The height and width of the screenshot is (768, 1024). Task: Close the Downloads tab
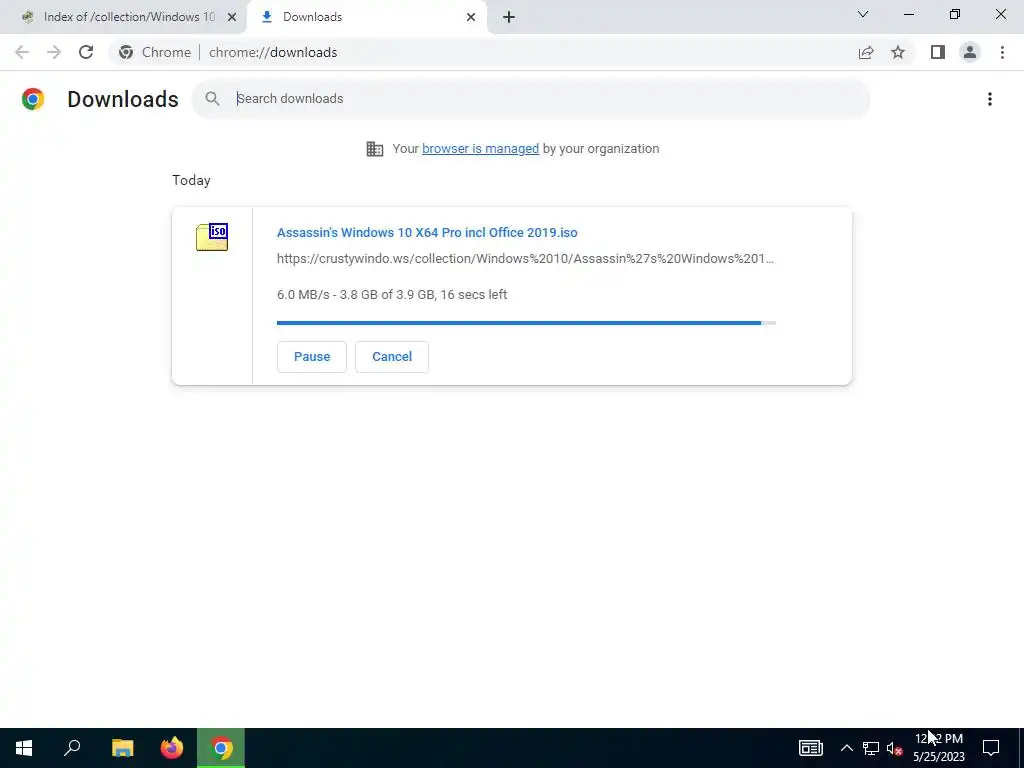[x=471, y=17]
